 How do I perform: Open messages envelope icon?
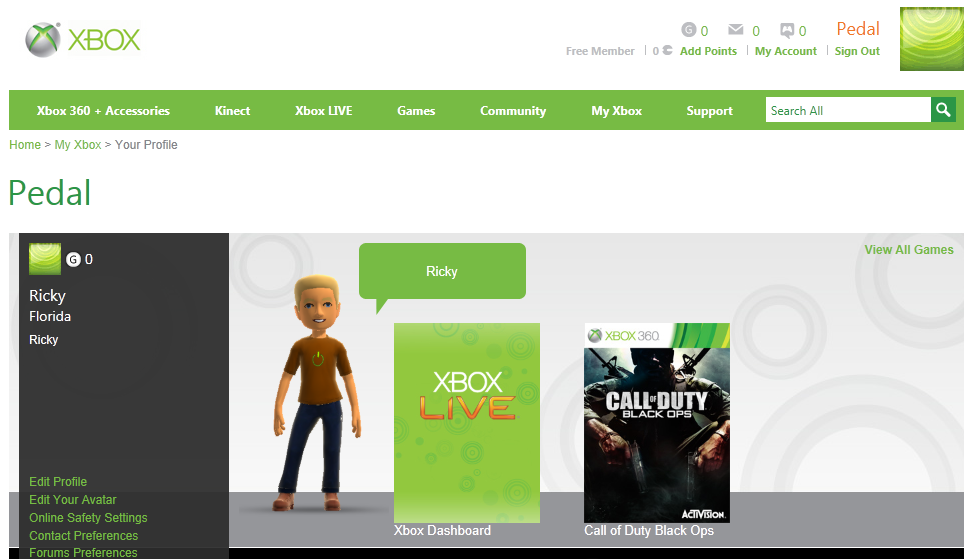click(x=735, y=29)
